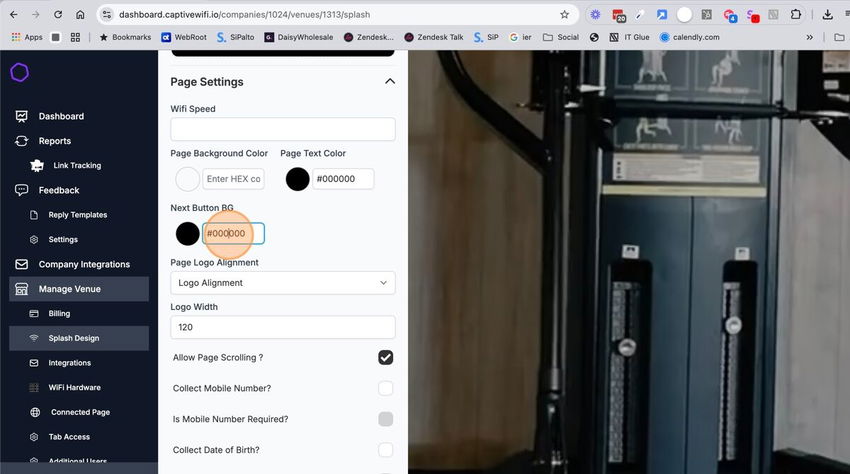This screenshot has height=474, width=850.
Task: Click the Billing card icon
Action: 34,313
